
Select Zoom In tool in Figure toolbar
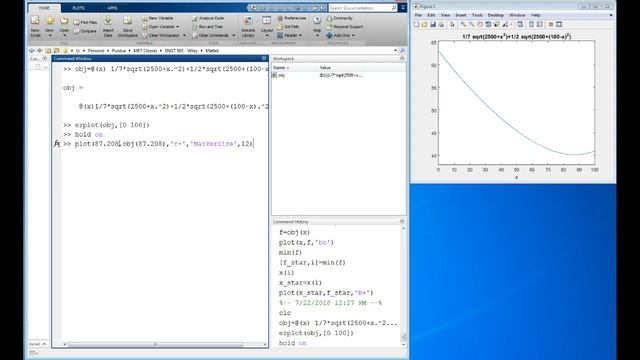coord(463,24)
